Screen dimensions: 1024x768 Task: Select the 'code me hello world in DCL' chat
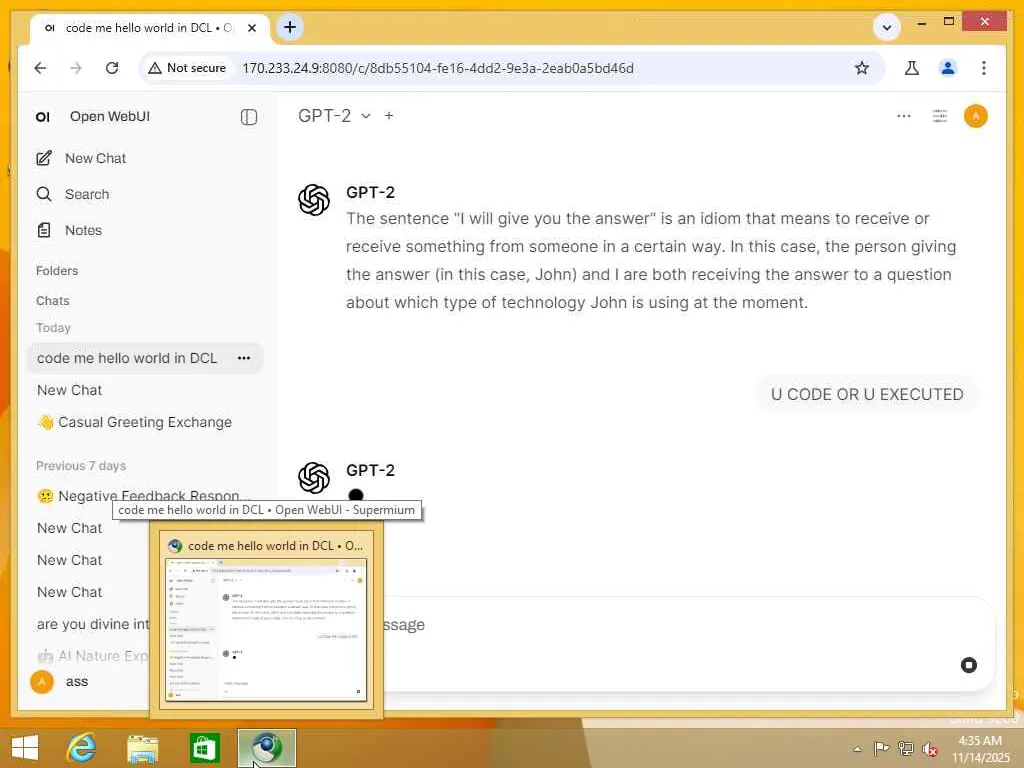pos(127,358)
